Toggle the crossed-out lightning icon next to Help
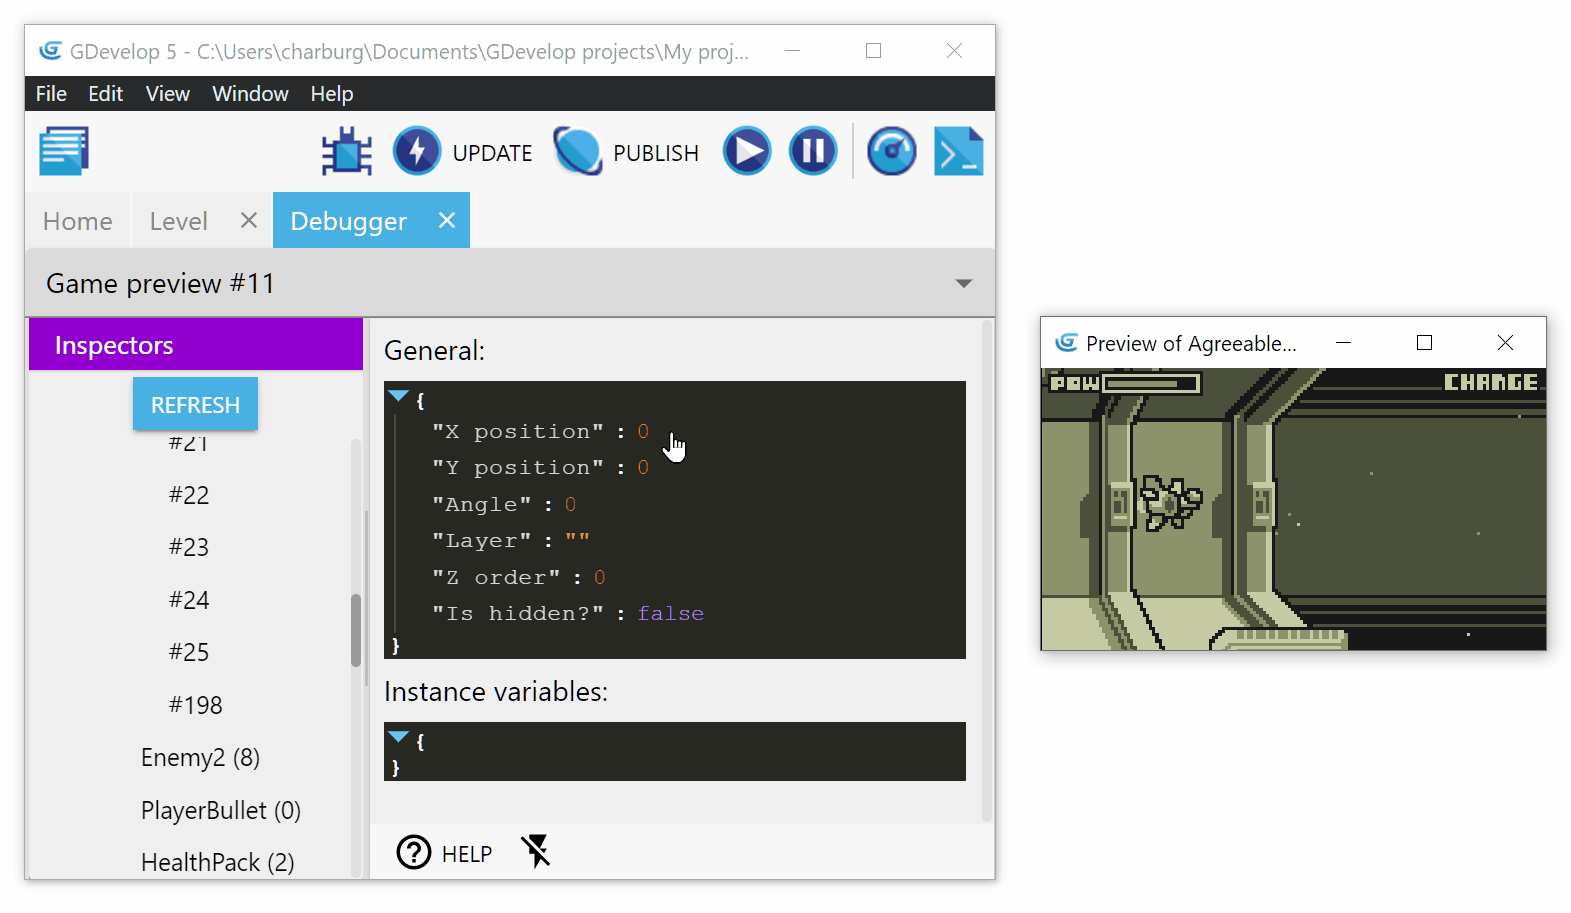Viewport: 1571px width, 913px height. 536,852
